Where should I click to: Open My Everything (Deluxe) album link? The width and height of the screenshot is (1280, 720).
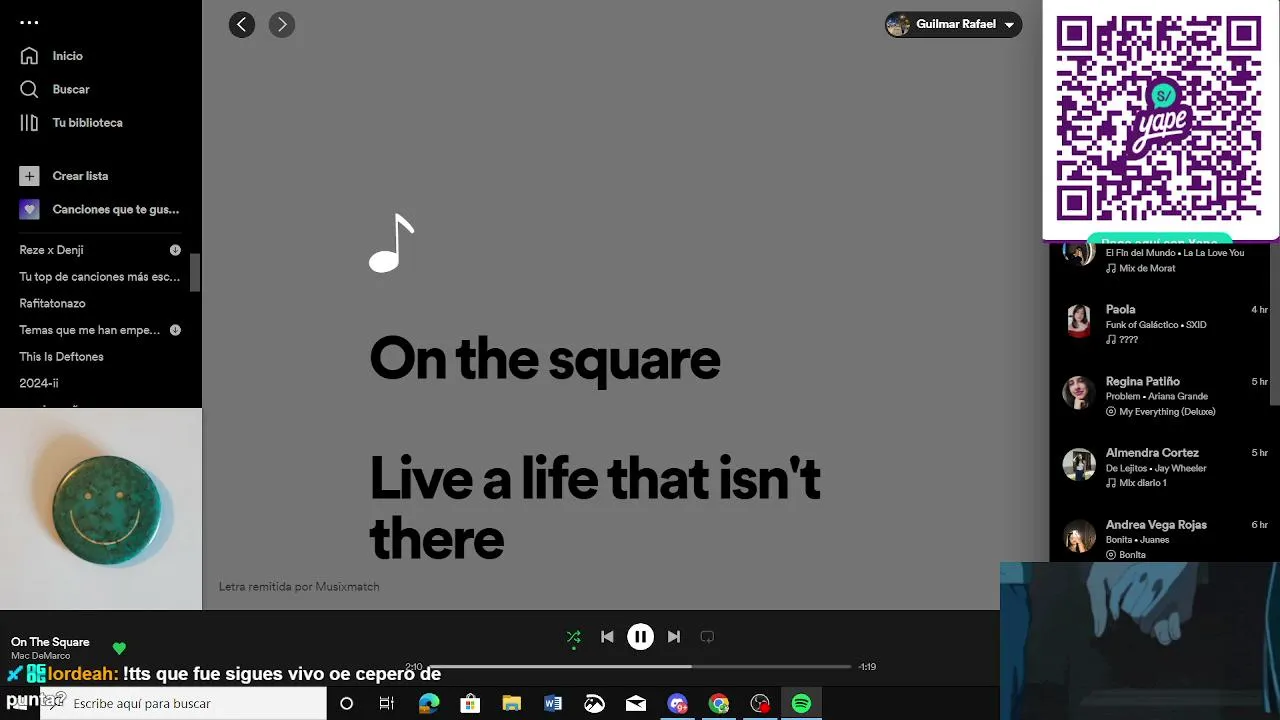pyautogui.click(x=1167, y=412)
